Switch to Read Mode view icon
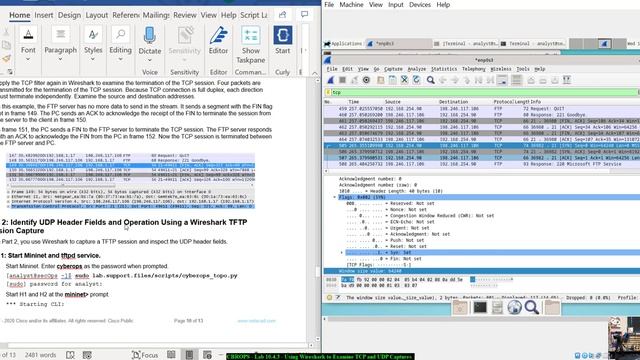The width and height of the screenshot is (640, 360). tap(171, 355)
